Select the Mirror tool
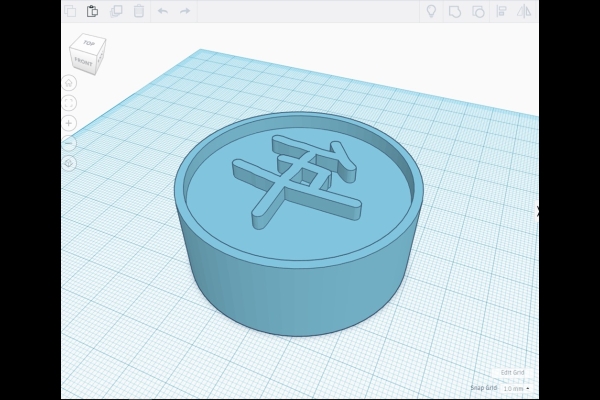Image resolution: width=600 pixels, height=400 pixels. tap(524, 11)
